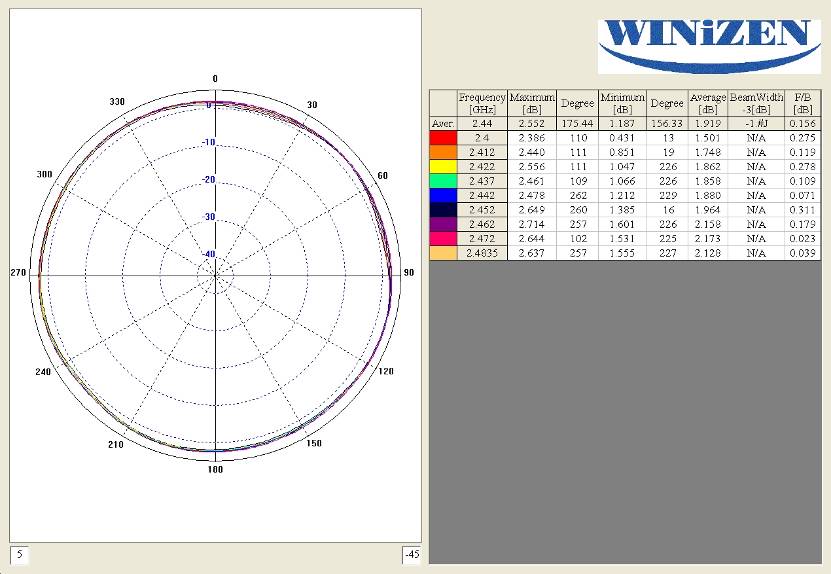The image size is (831, 574).
Task: Click the BeamWidth -3[dB] column header
Action: click(756, 103)
